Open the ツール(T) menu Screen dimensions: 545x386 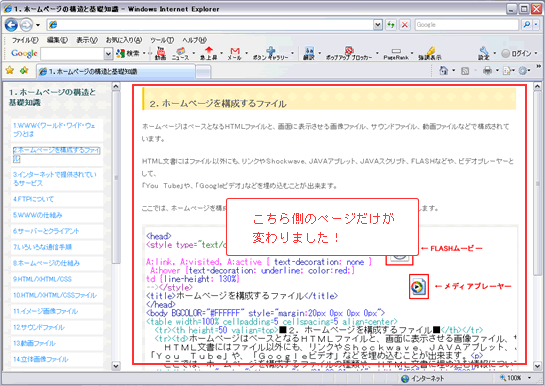(x=162, y=40)
